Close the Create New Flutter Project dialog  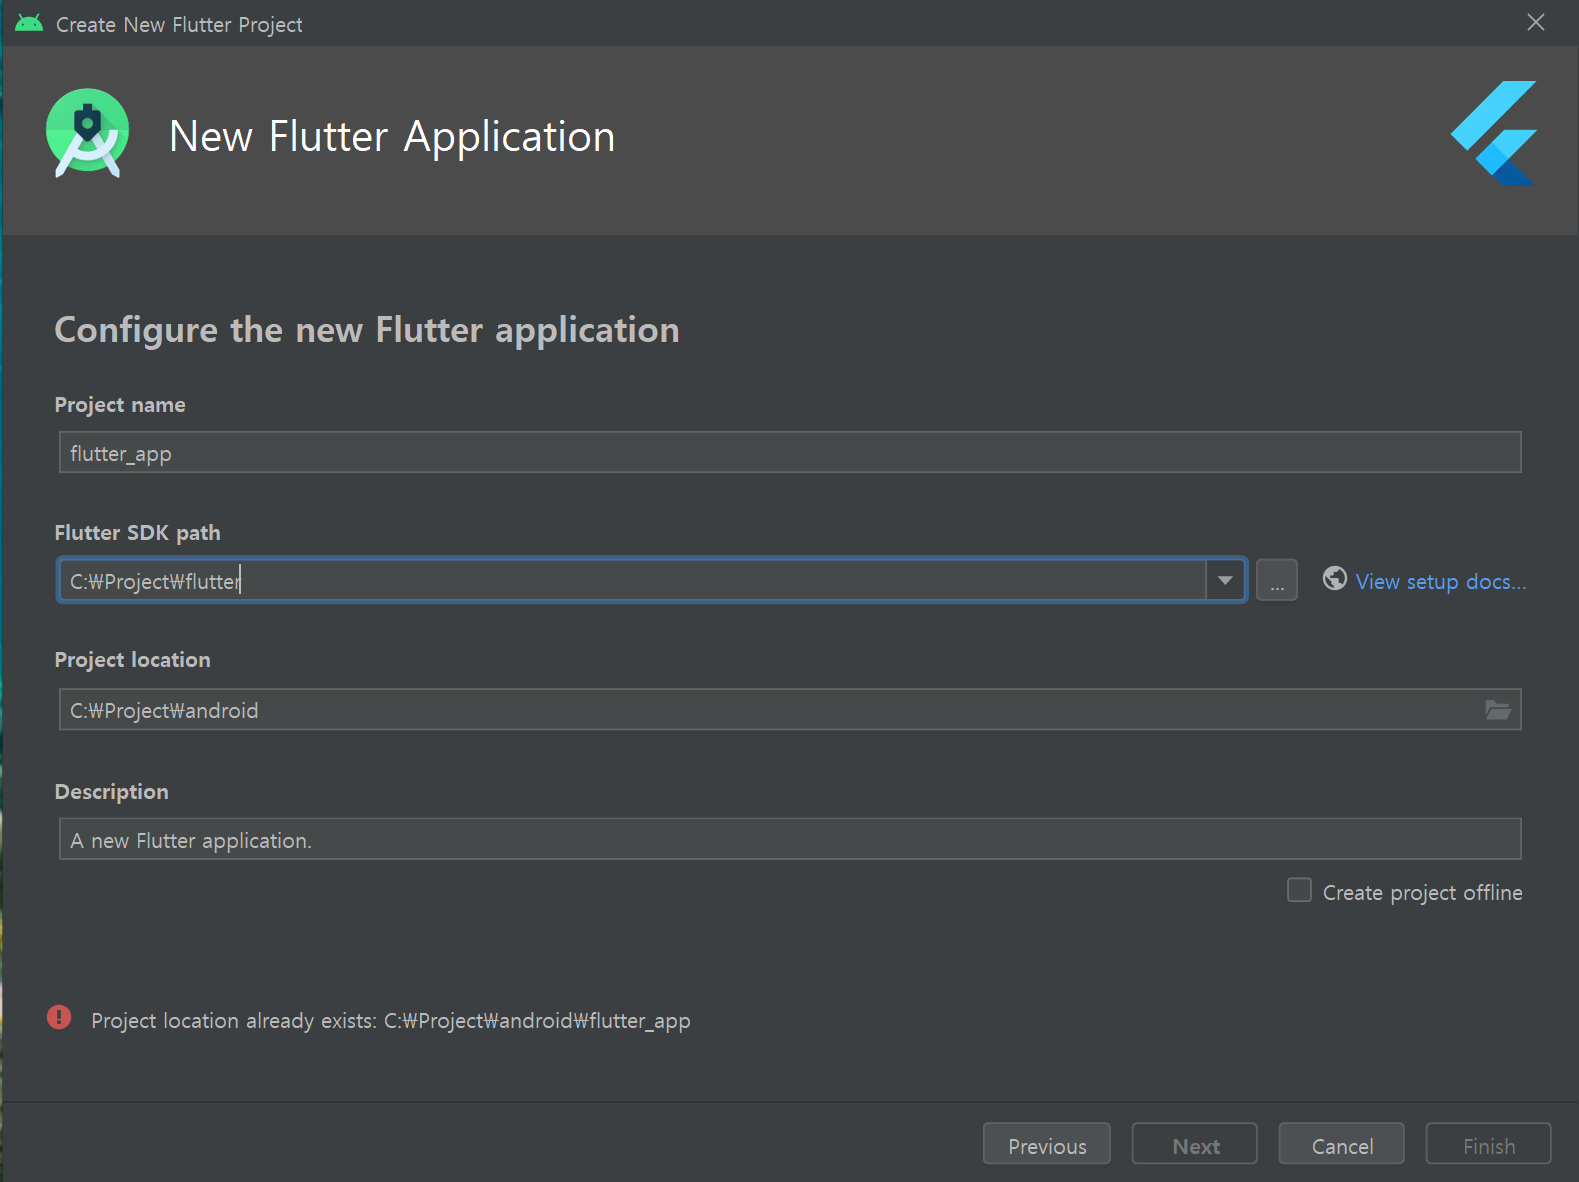point(1536,22)
